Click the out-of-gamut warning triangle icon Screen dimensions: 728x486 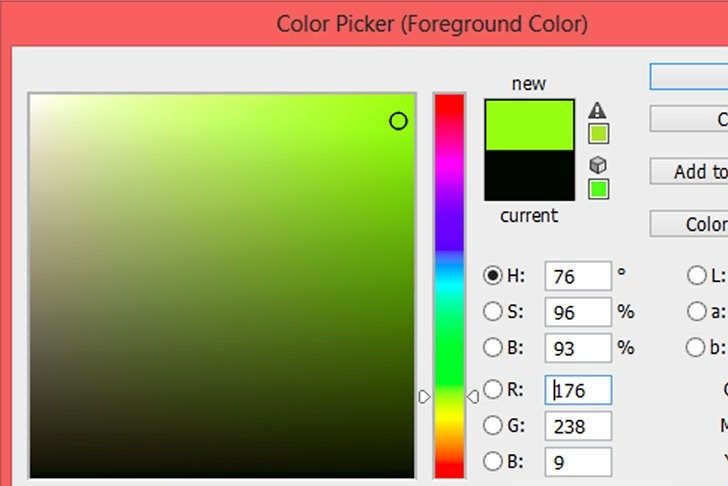[598, 111]
